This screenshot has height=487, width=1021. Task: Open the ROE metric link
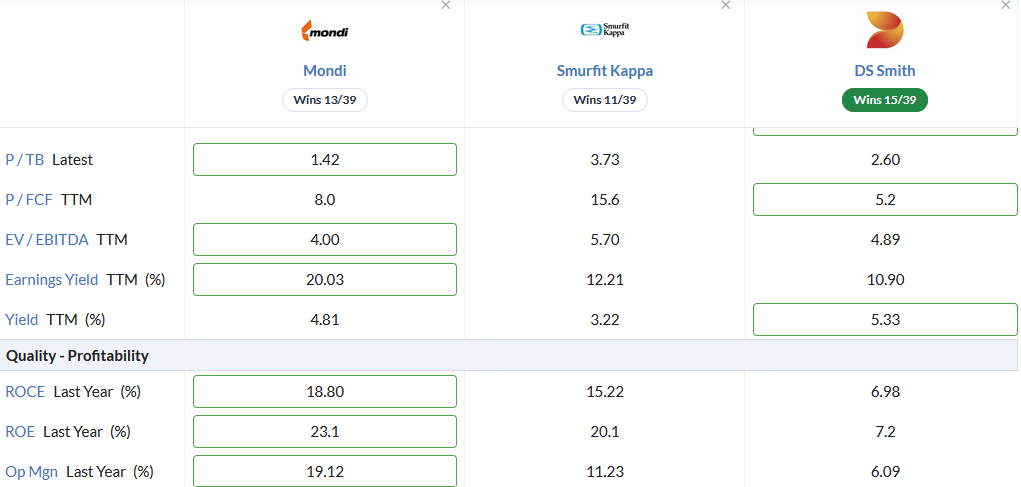[x=20, y=432]
